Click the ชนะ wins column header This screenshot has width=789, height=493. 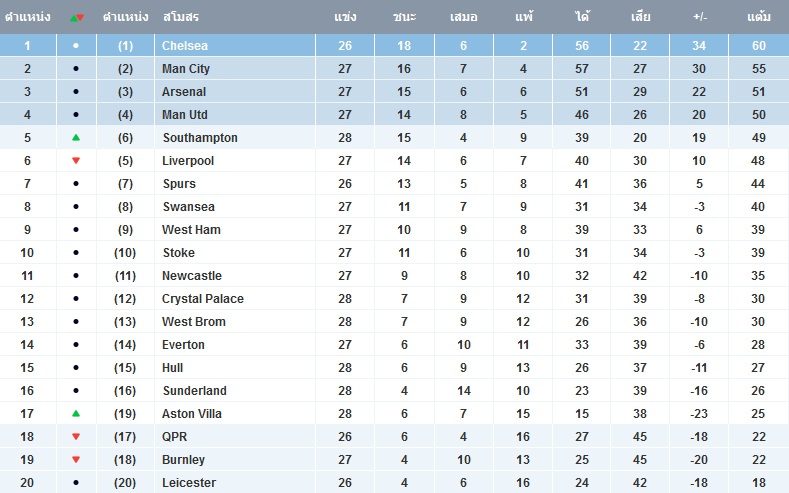coord(404,17)
